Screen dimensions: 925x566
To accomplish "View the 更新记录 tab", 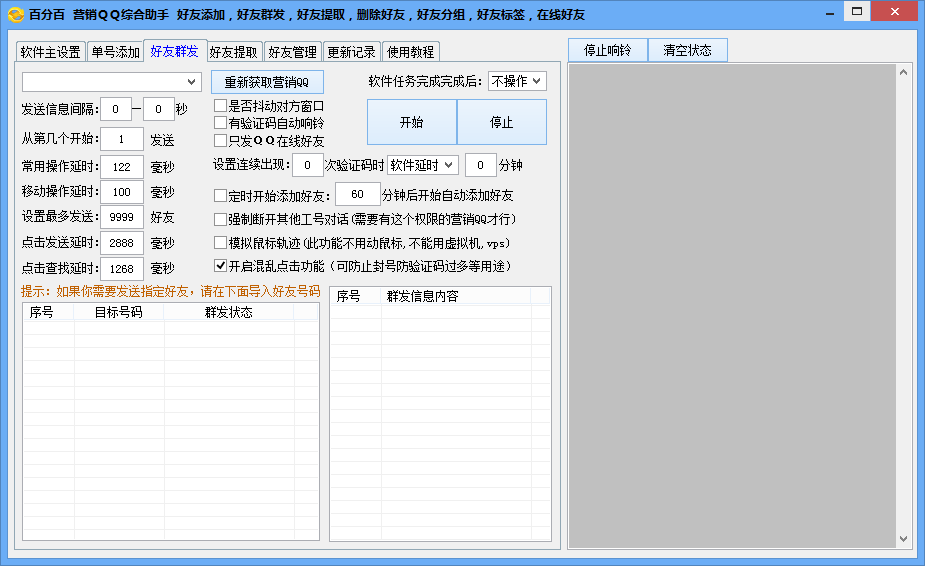I will (352, 52).
